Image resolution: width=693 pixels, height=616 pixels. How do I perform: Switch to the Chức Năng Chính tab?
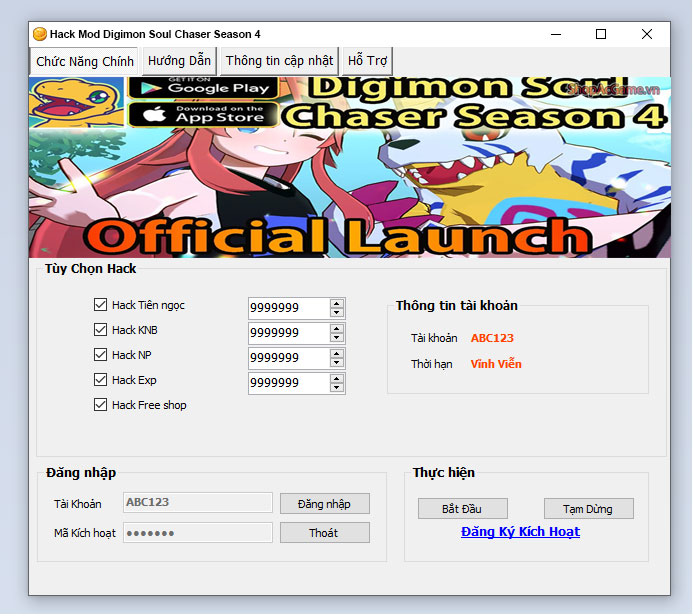click(x=84, y=61)
